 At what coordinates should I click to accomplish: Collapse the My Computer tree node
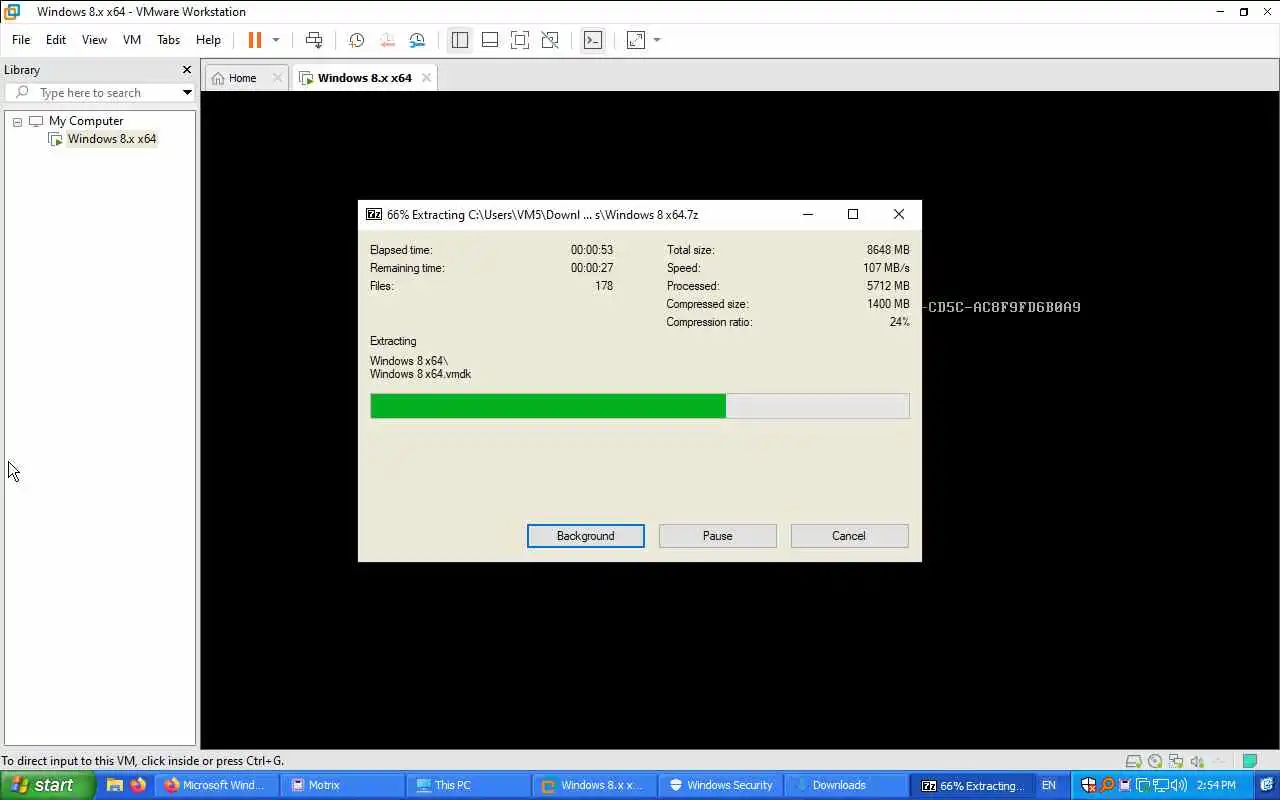tap(17, 121)
